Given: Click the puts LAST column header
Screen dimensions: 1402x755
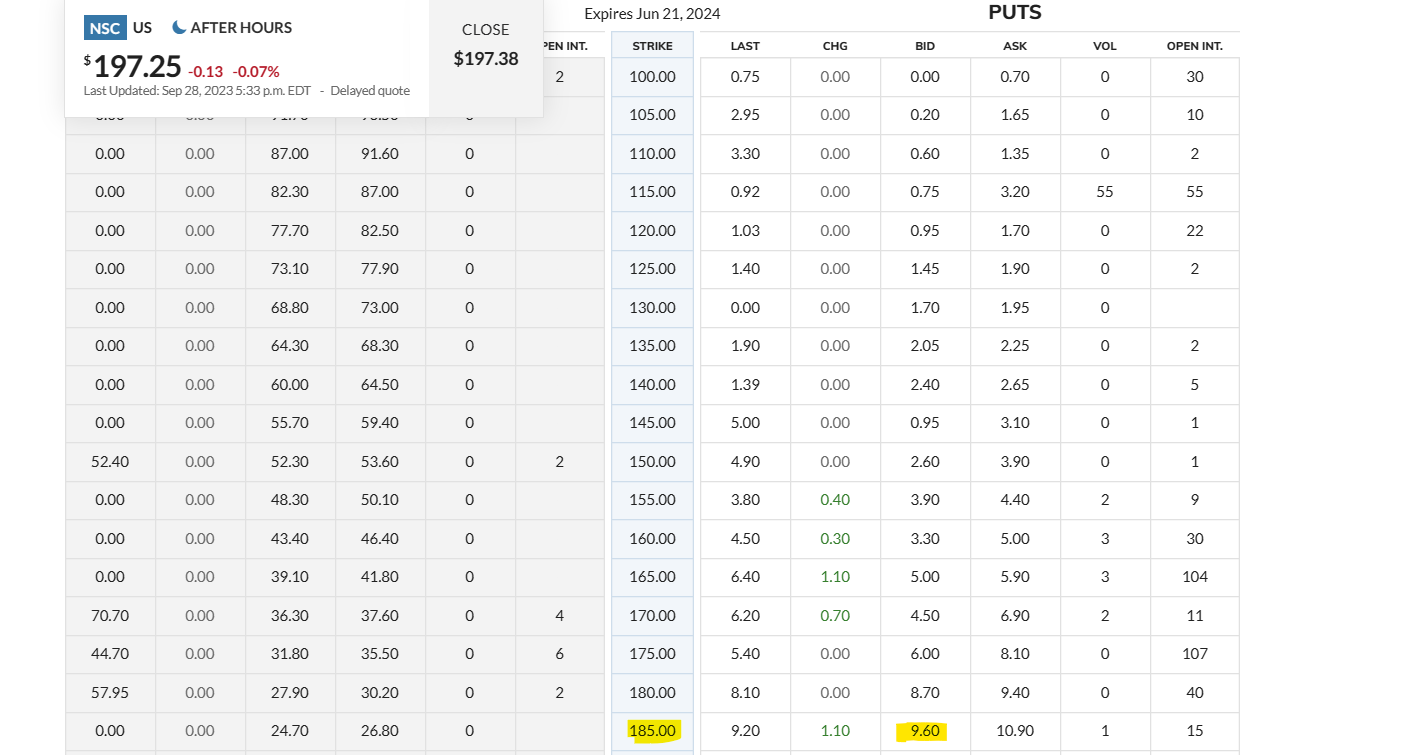Looking at the screenshot, I should pos(745,46).
